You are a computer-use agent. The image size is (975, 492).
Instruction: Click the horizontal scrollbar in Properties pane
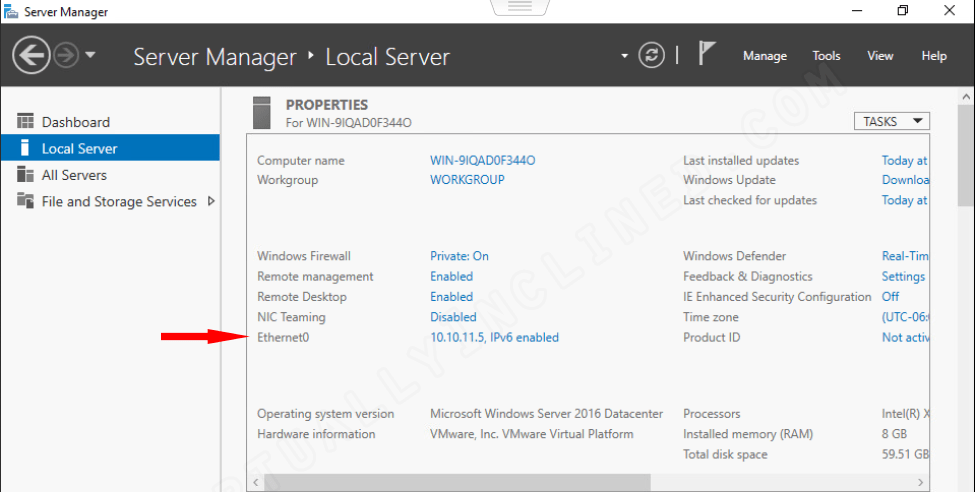pos(457,482)
